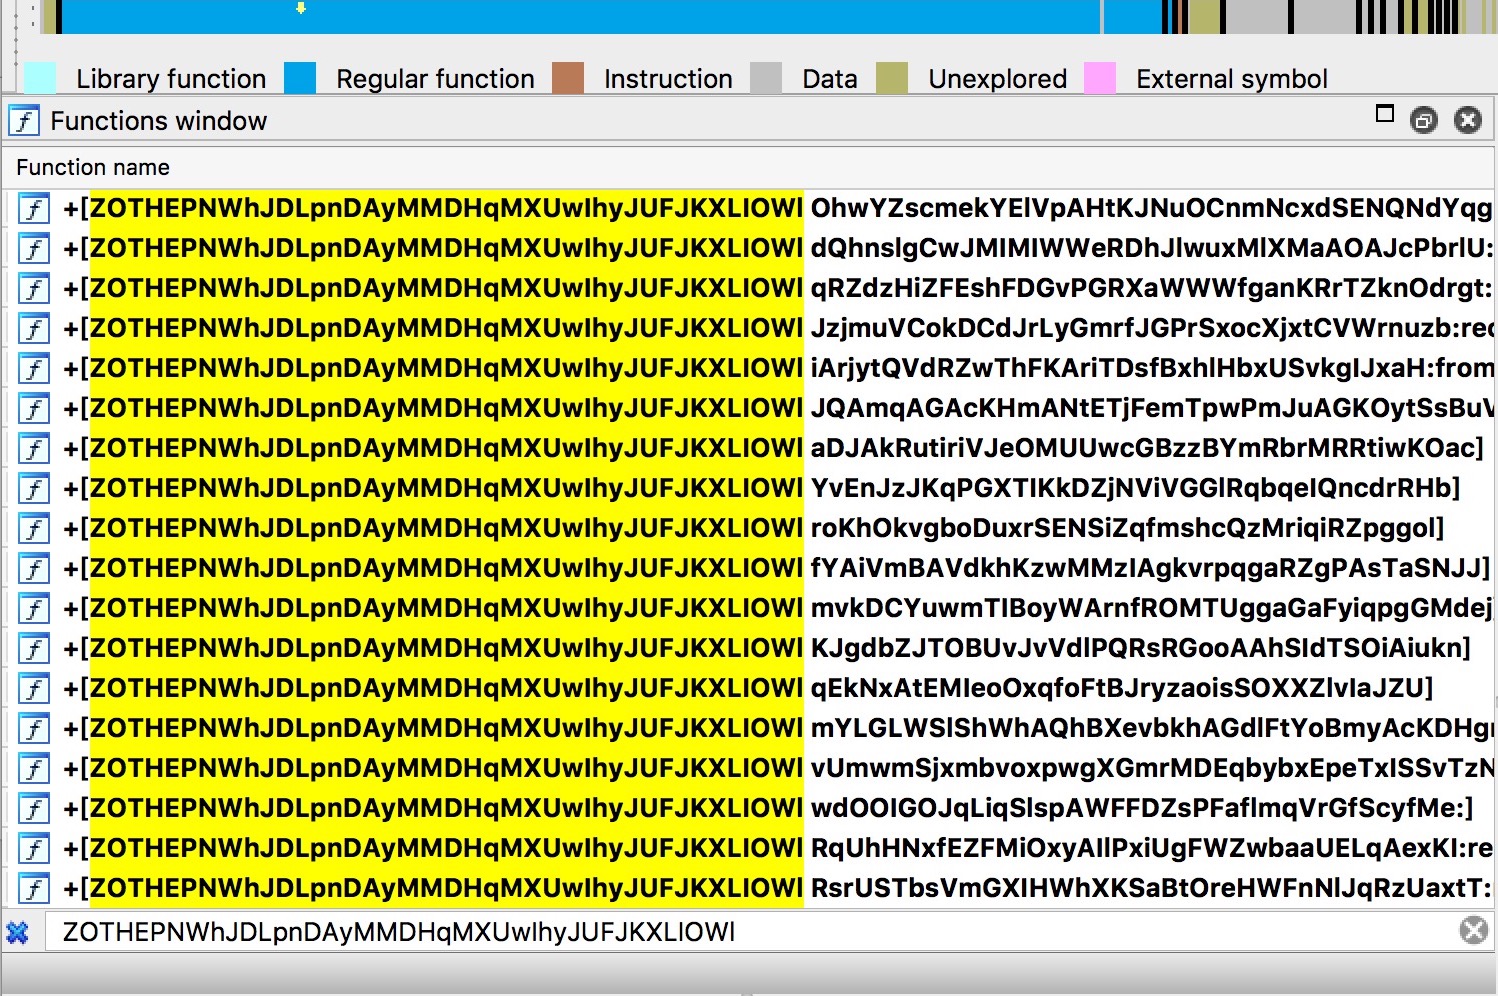Click function icon beside the iArjytQVdRZwThFKAriT row
Image resolution: width=1498 pixels, height=996 pixels.
coord(35,368)
